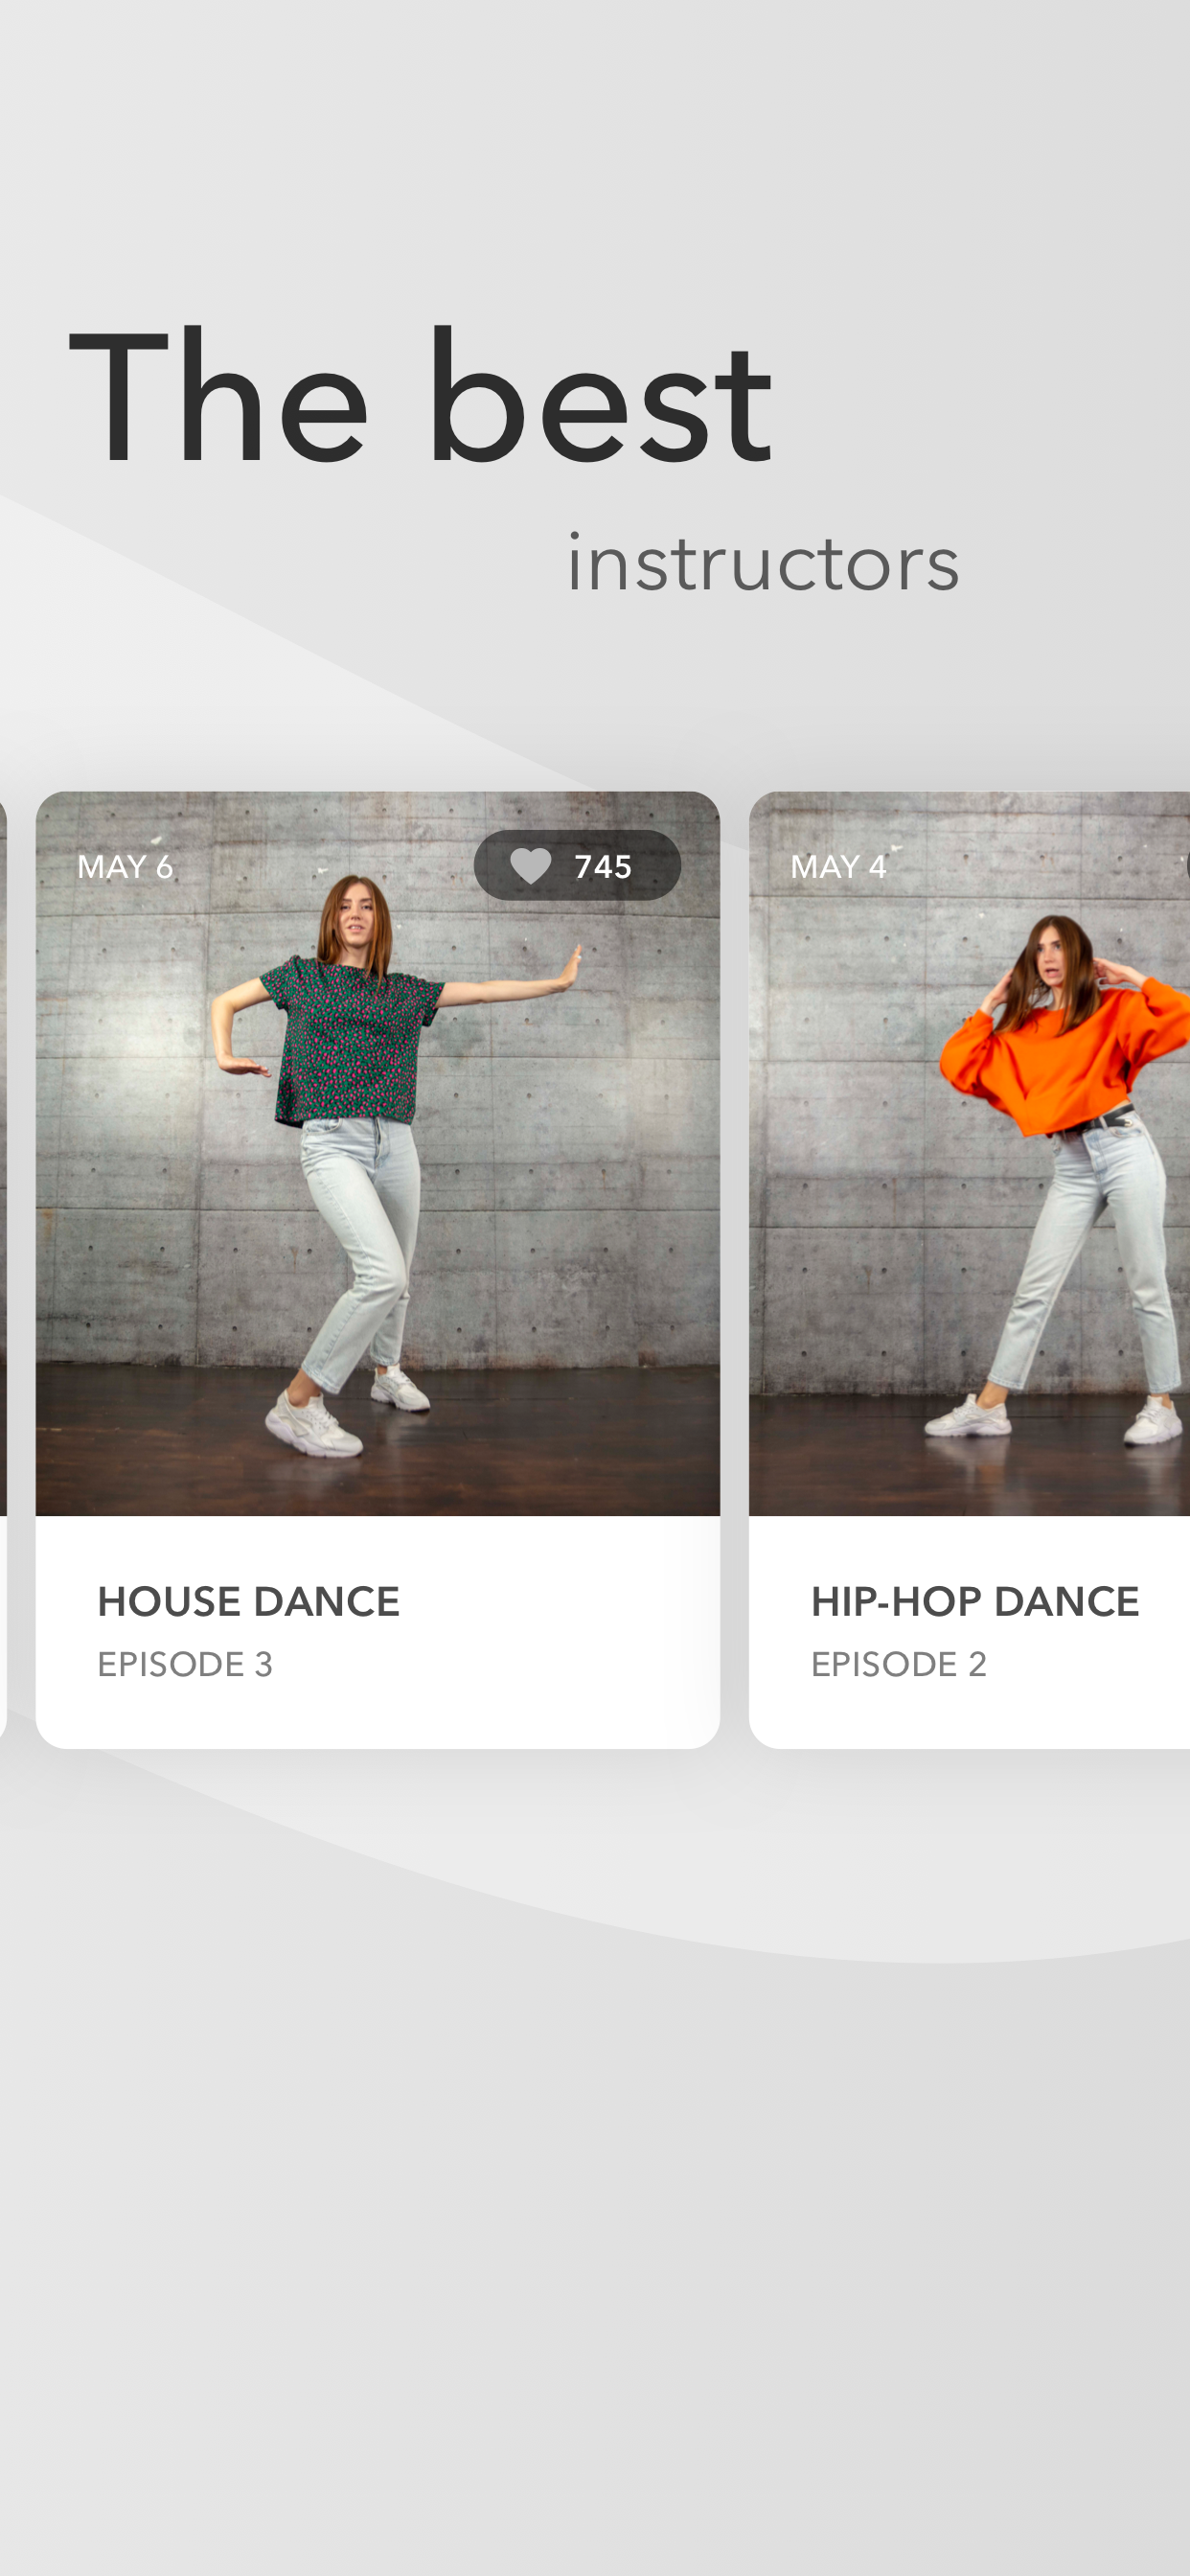Click the "instructors" subtitle text
This screenshot has height=2576, width=1190.
click(763, 563)
